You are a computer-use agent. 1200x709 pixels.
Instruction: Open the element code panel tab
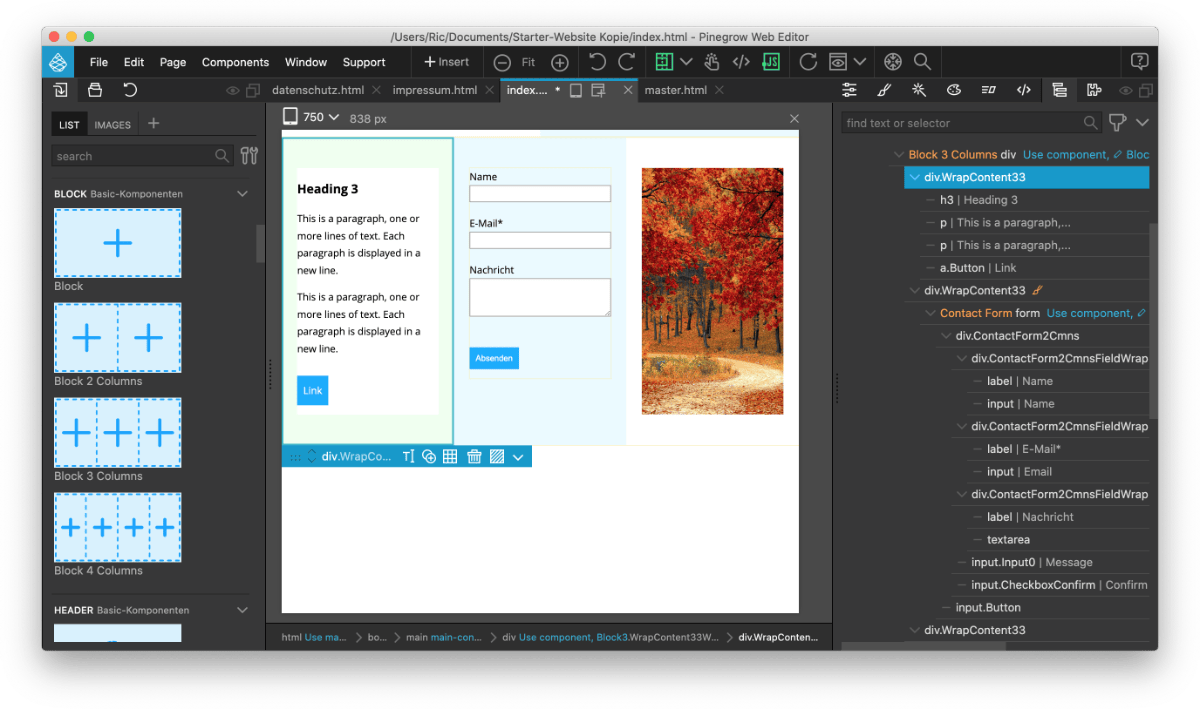point(1023,90)
